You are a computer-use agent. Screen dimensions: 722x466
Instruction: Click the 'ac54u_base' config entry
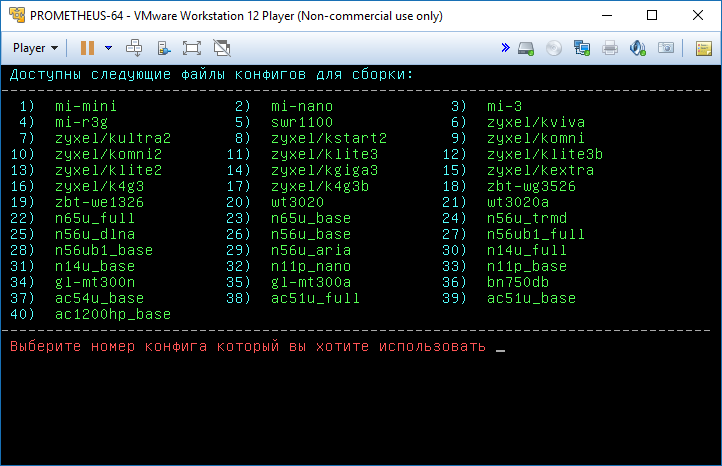99,298
